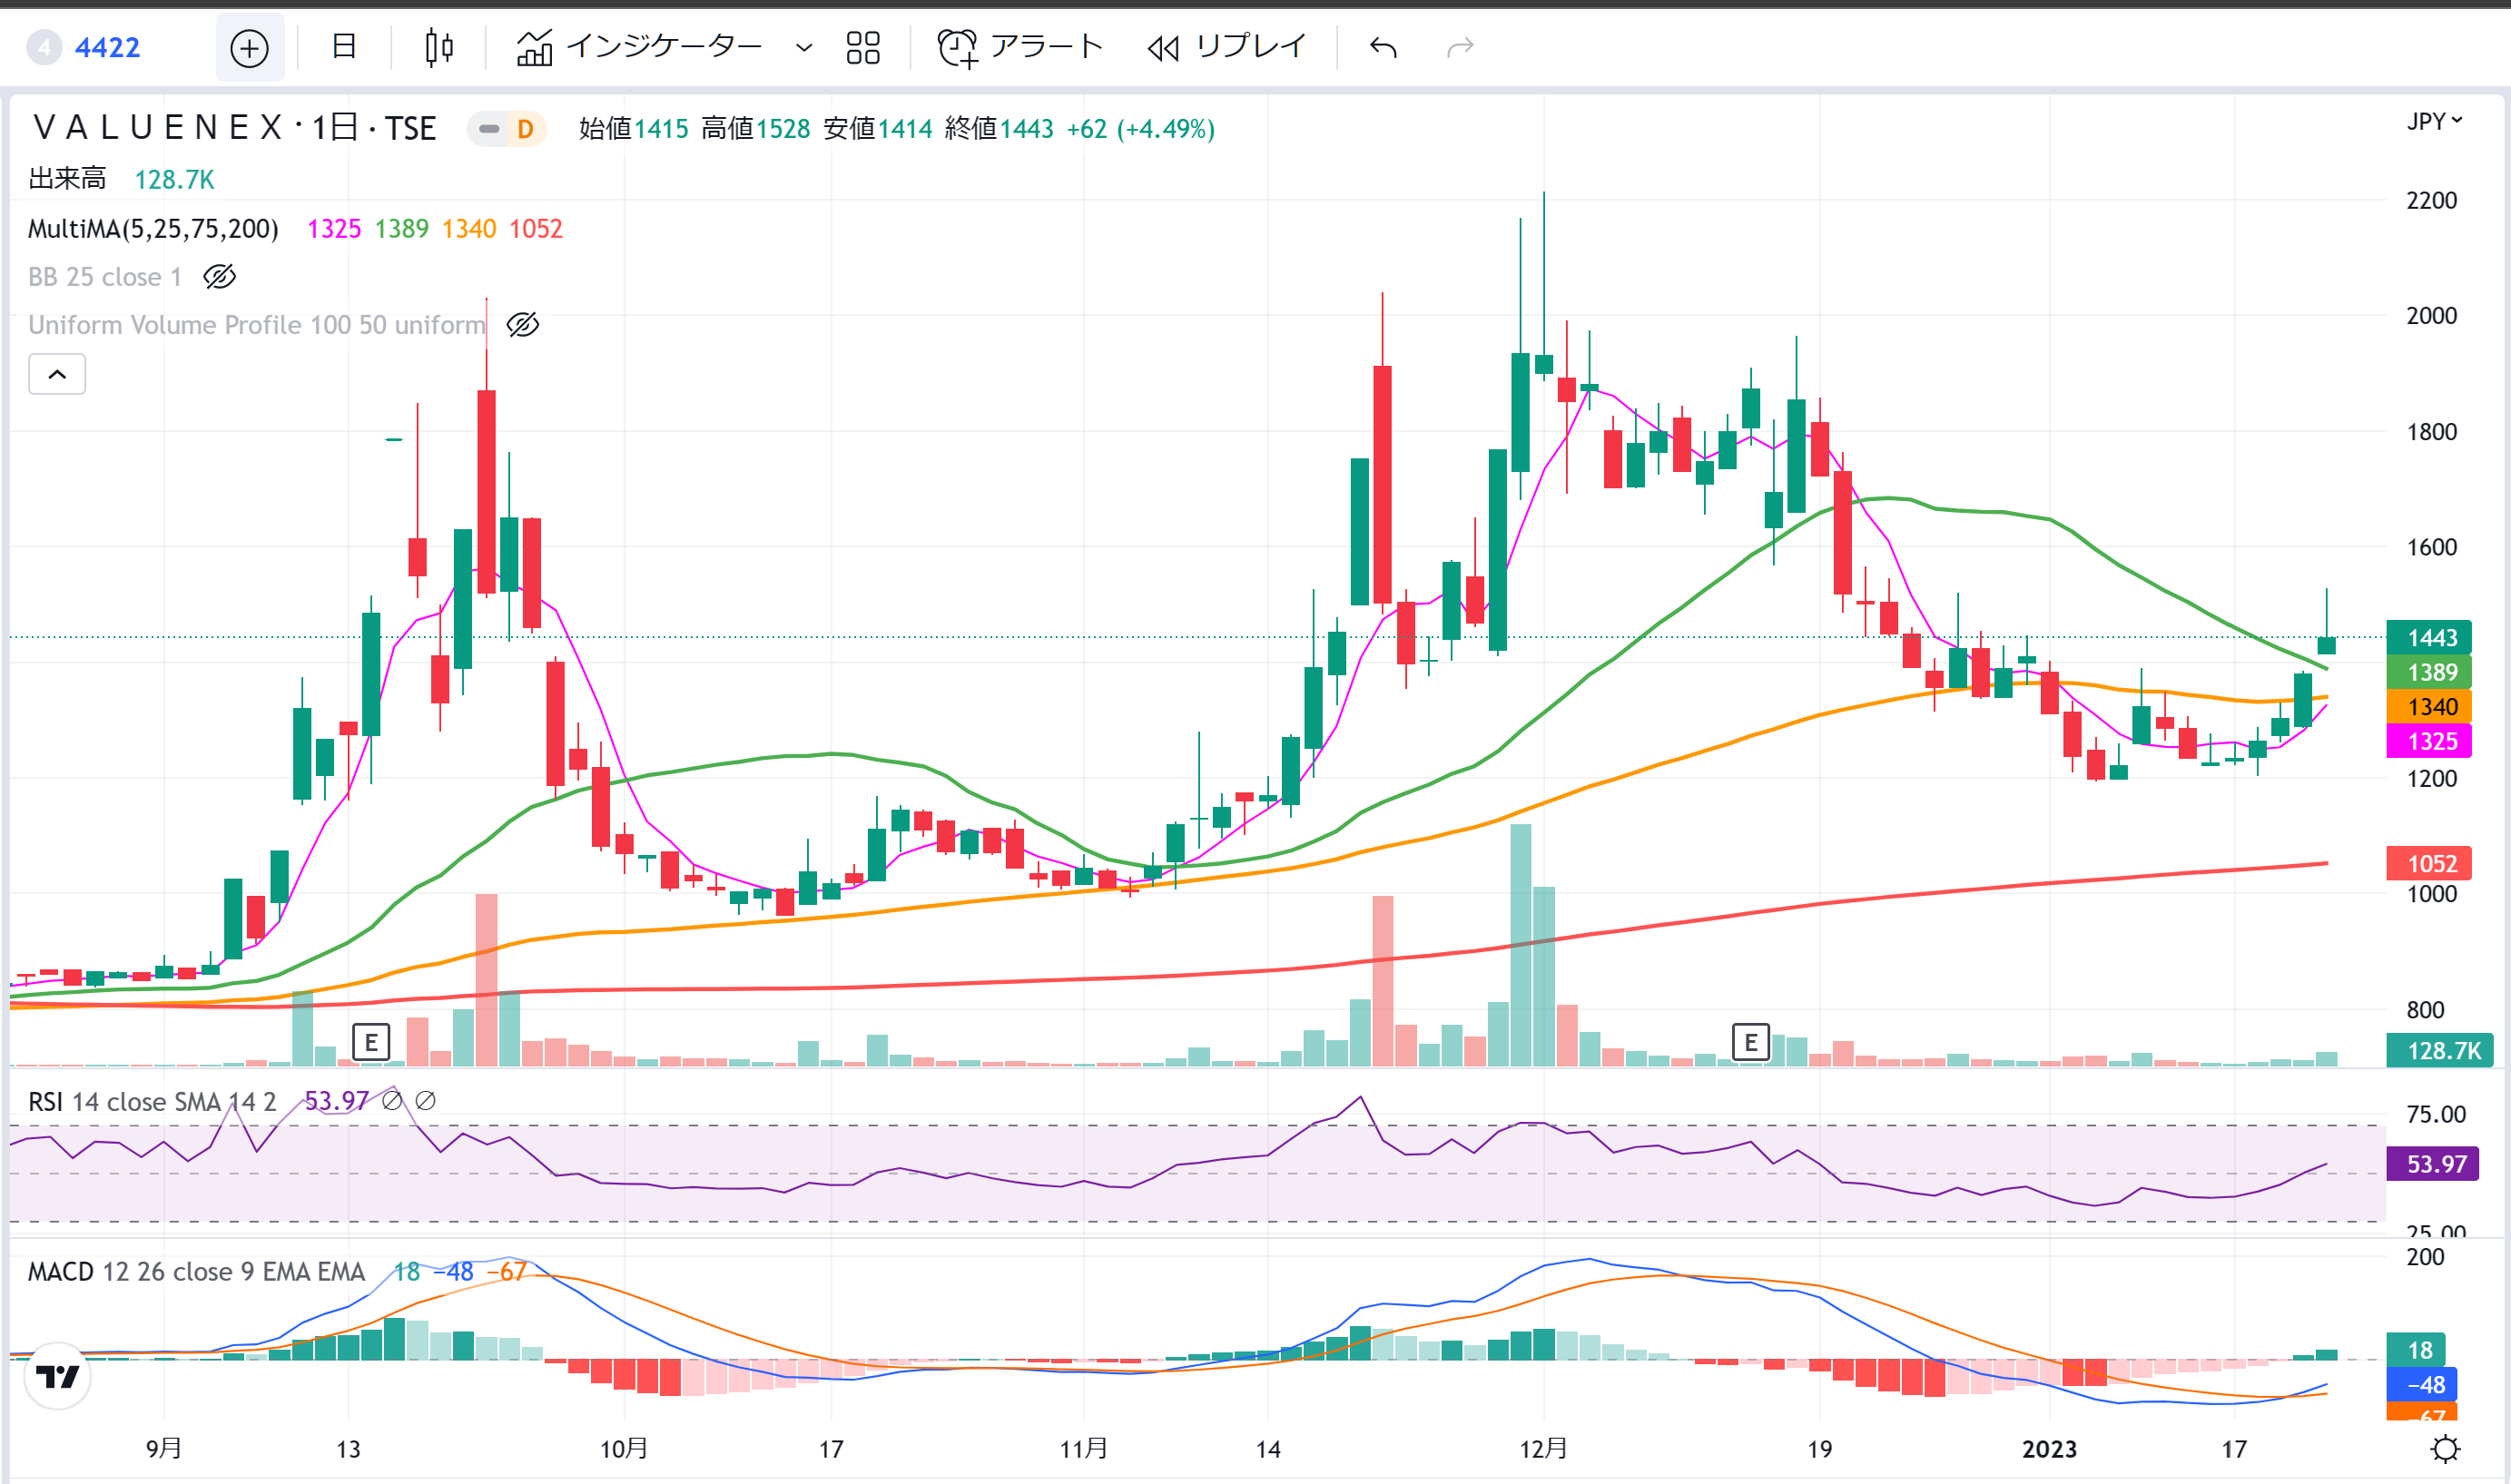This screenshot has width=2511, height=1484.
Task: Open the TradingView logo button
Action: [57, 1376]
